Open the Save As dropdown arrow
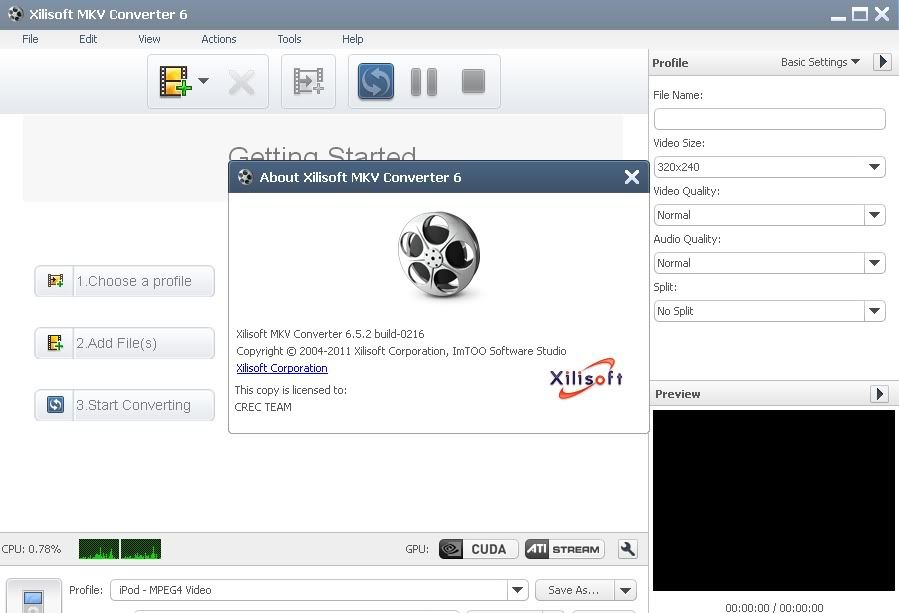The image size is (899, 613). [x=626, y=590]
